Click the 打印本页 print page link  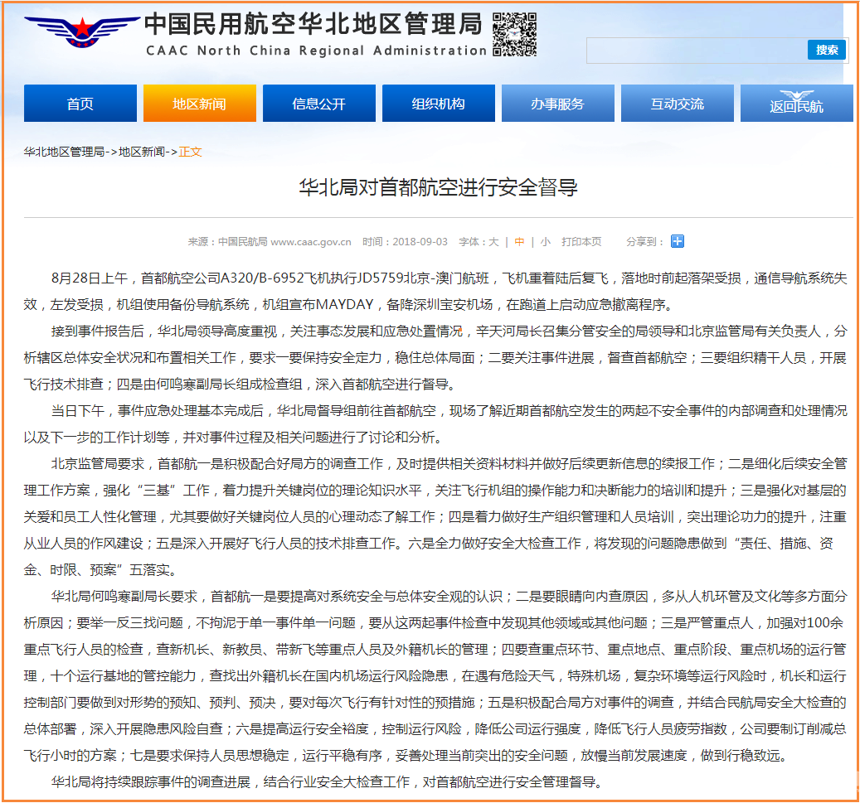[x=581, y=242]
